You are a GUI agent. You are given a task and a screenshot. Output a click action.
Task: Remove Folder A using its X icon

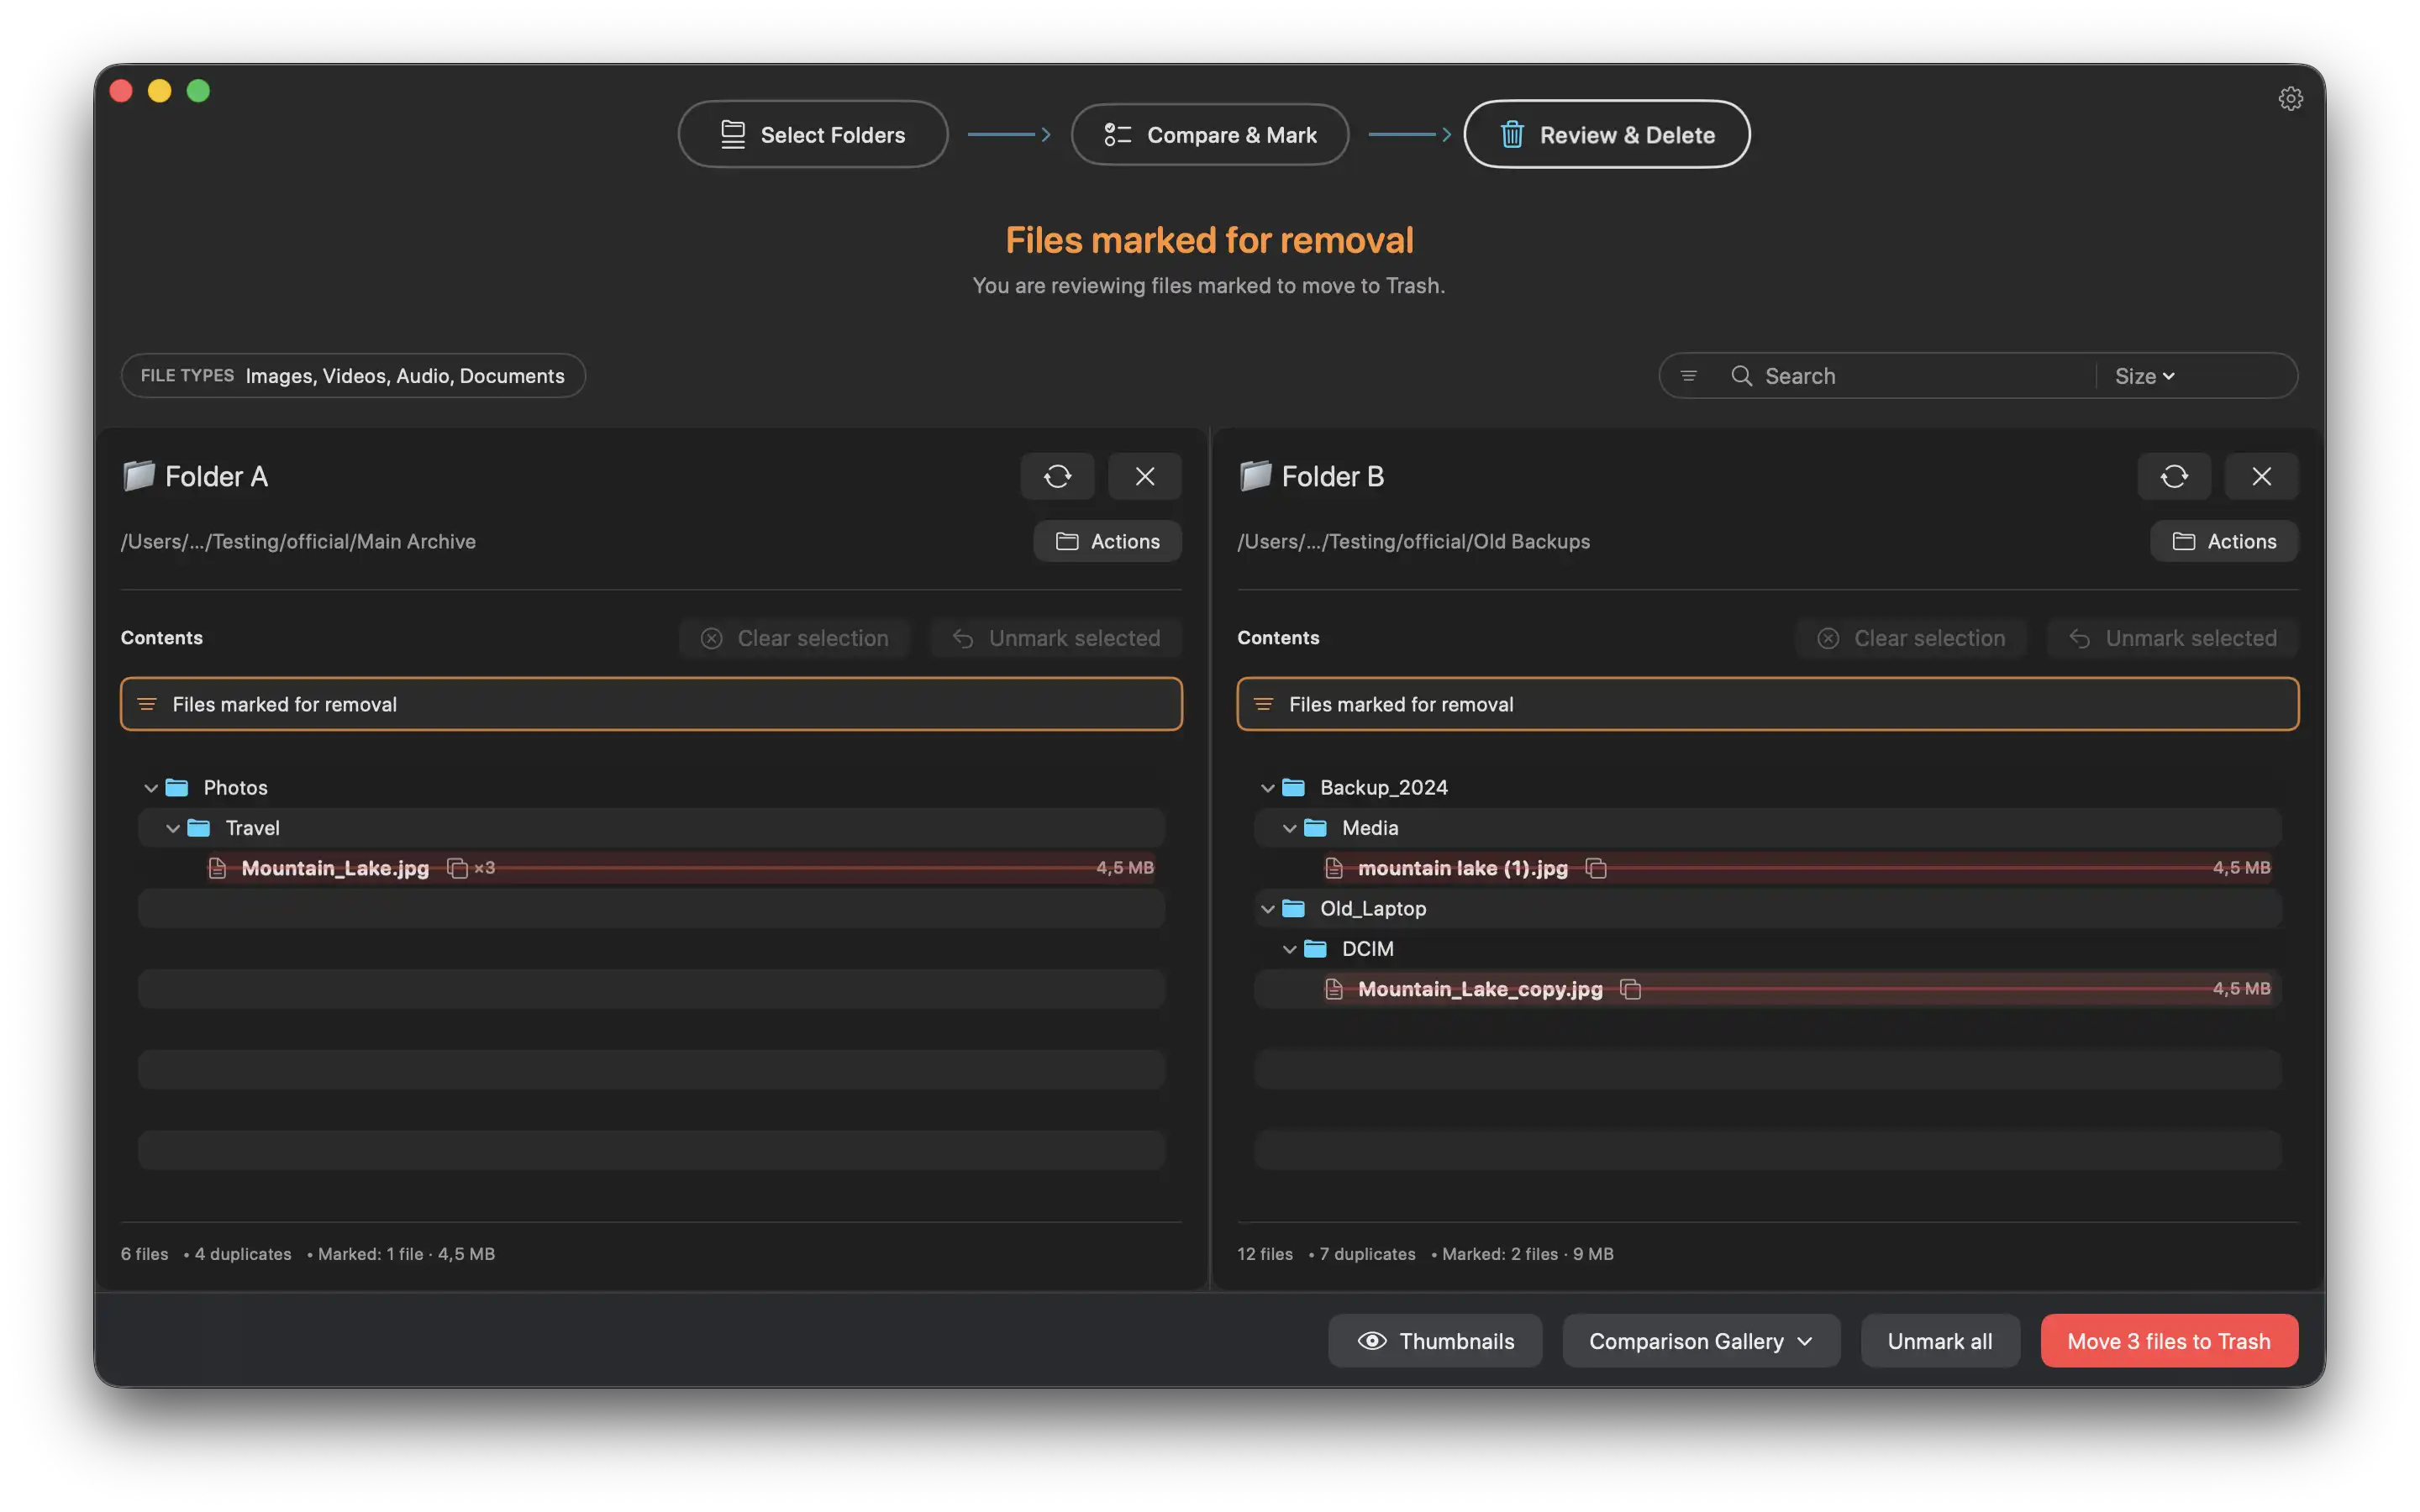pyautogui.click(x=1144, y=476)
